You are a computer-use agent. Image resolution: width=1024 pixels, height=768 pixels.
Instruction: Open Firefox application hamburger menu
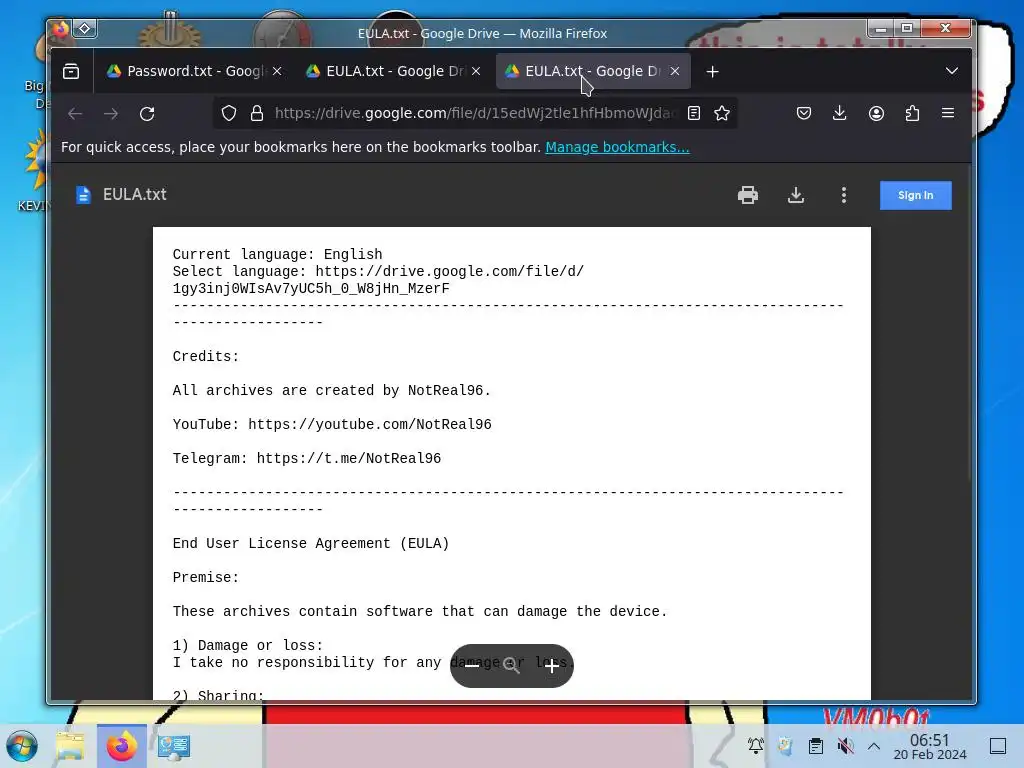[x=948, y=114]
